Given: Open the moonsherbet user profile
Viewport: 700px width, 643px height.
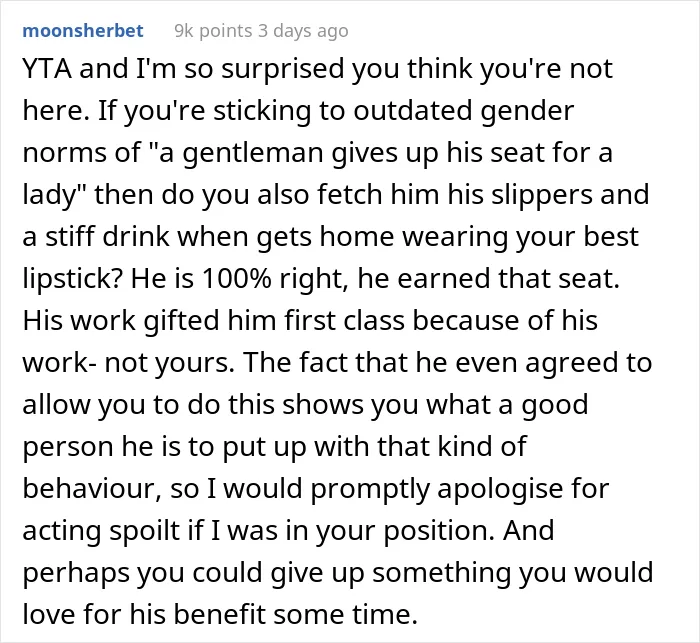Looking at the screenshot, I should [x=83, y=31].
